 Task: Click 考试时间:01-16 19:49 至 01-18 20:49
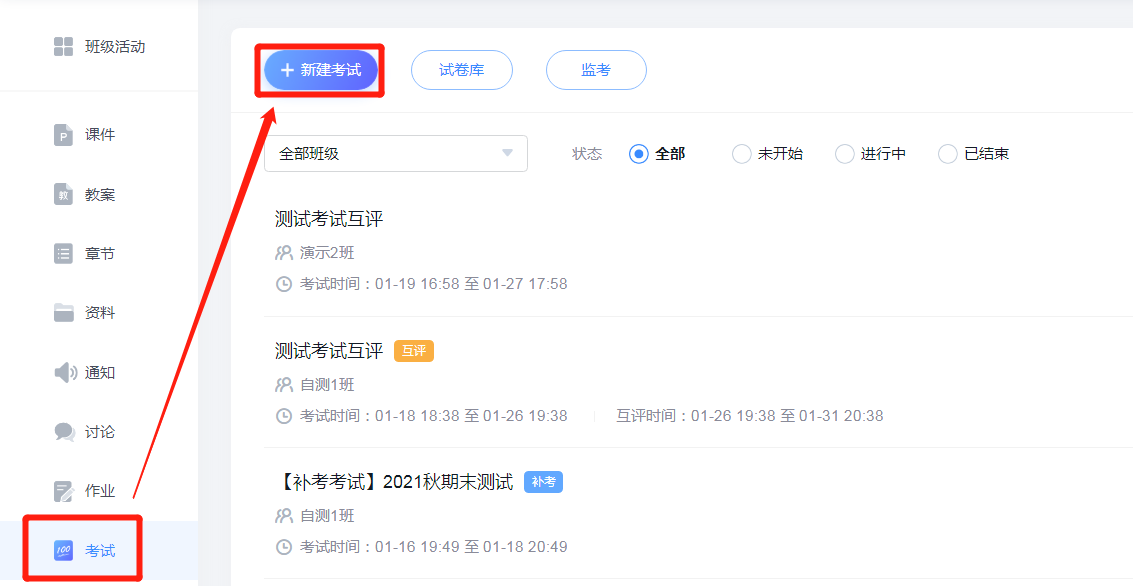point(434,547)
